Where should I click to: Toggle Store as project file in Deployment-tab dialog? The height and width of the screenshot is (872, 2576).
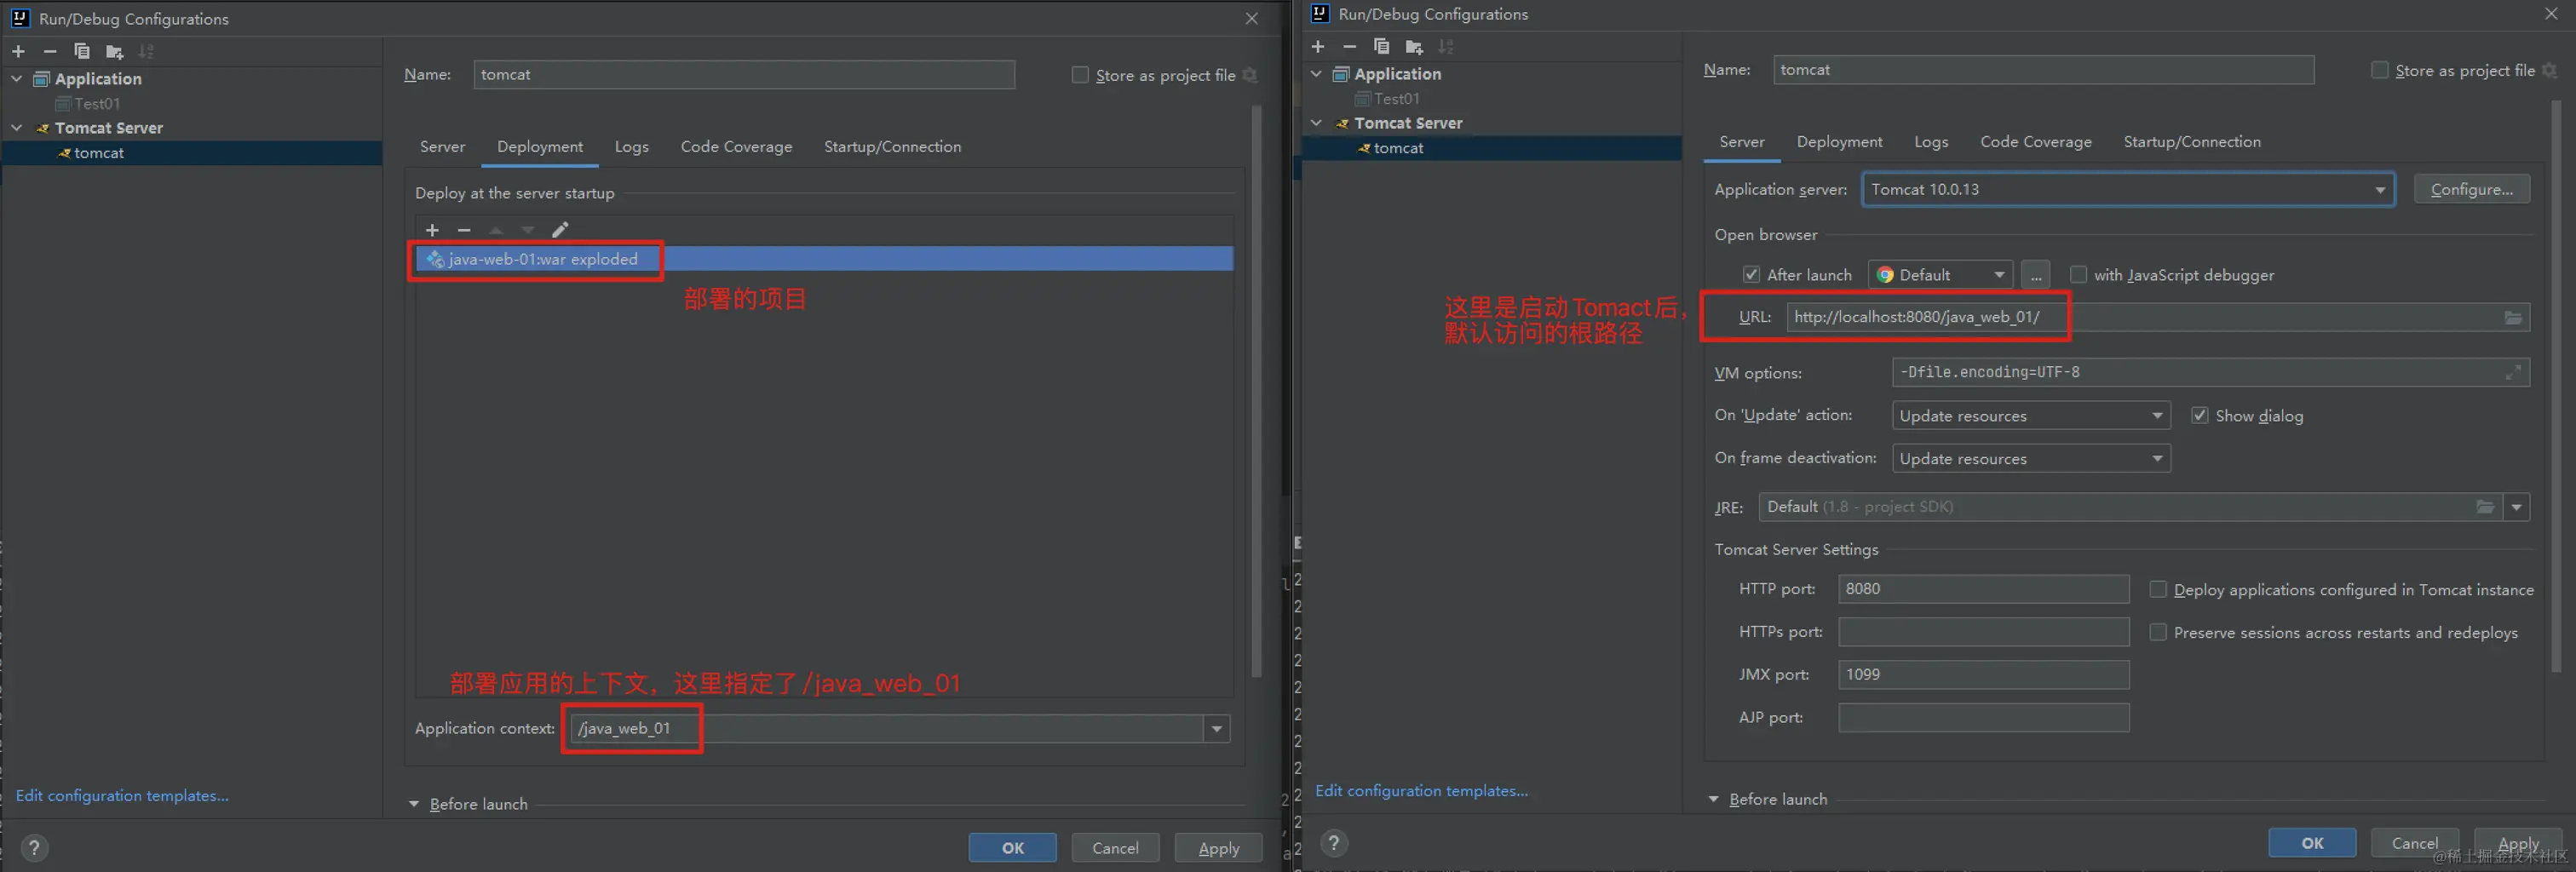pyautogui.click(x=1080, y=75)
